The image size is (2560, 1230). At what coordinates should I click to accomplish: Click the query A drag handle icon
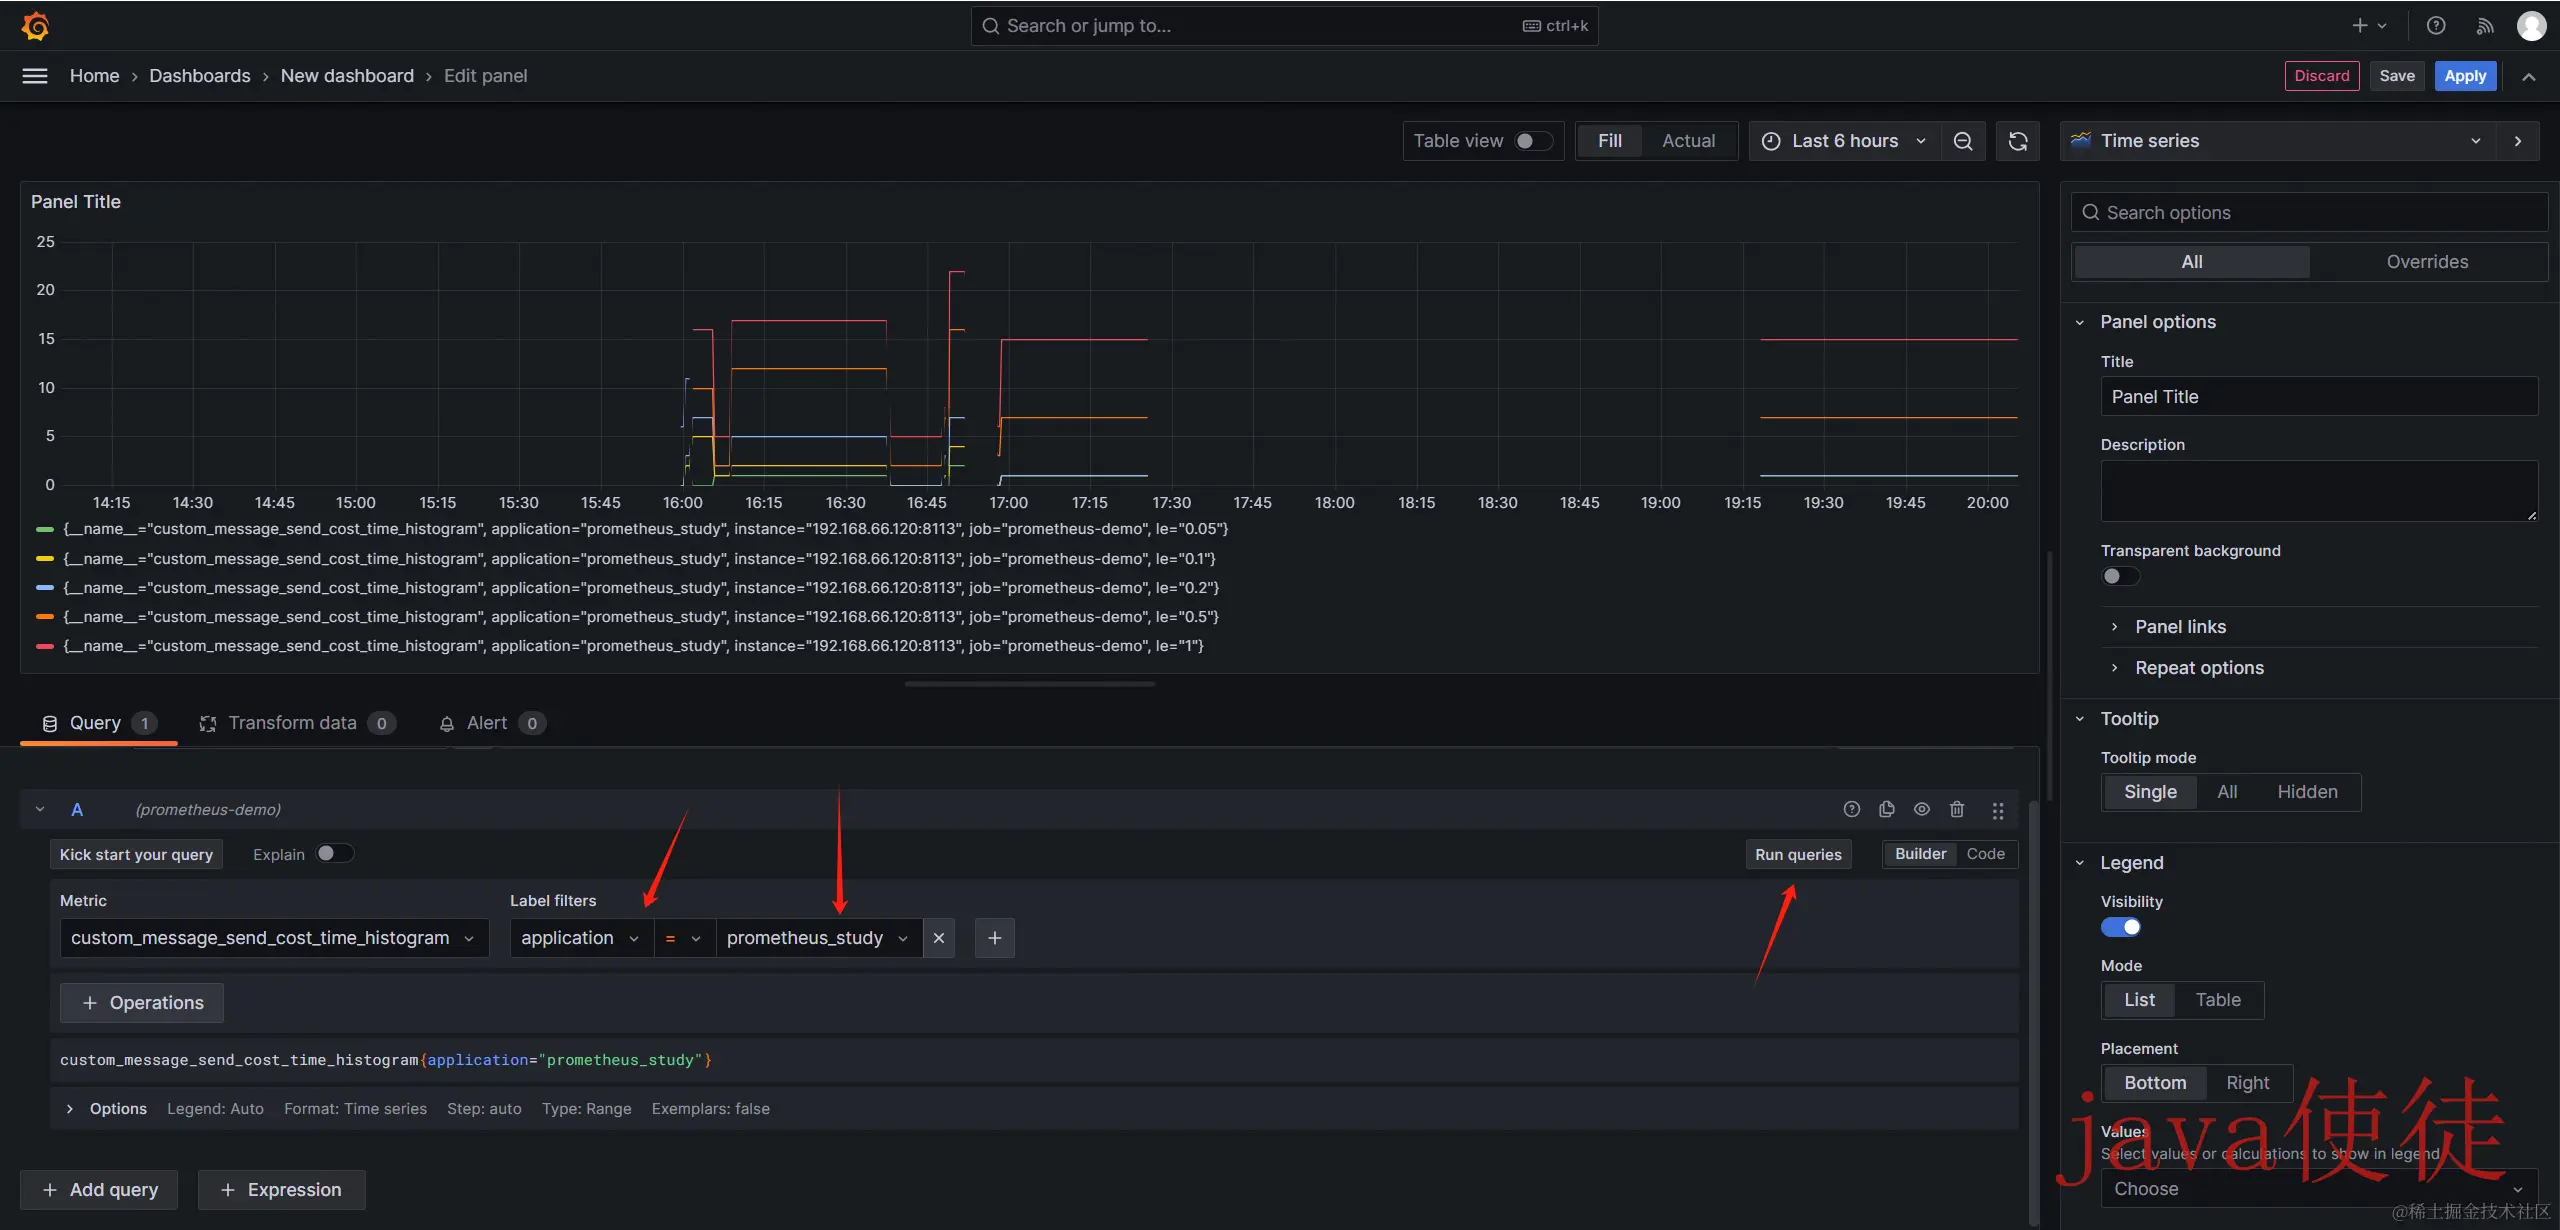coord(1998,810)
